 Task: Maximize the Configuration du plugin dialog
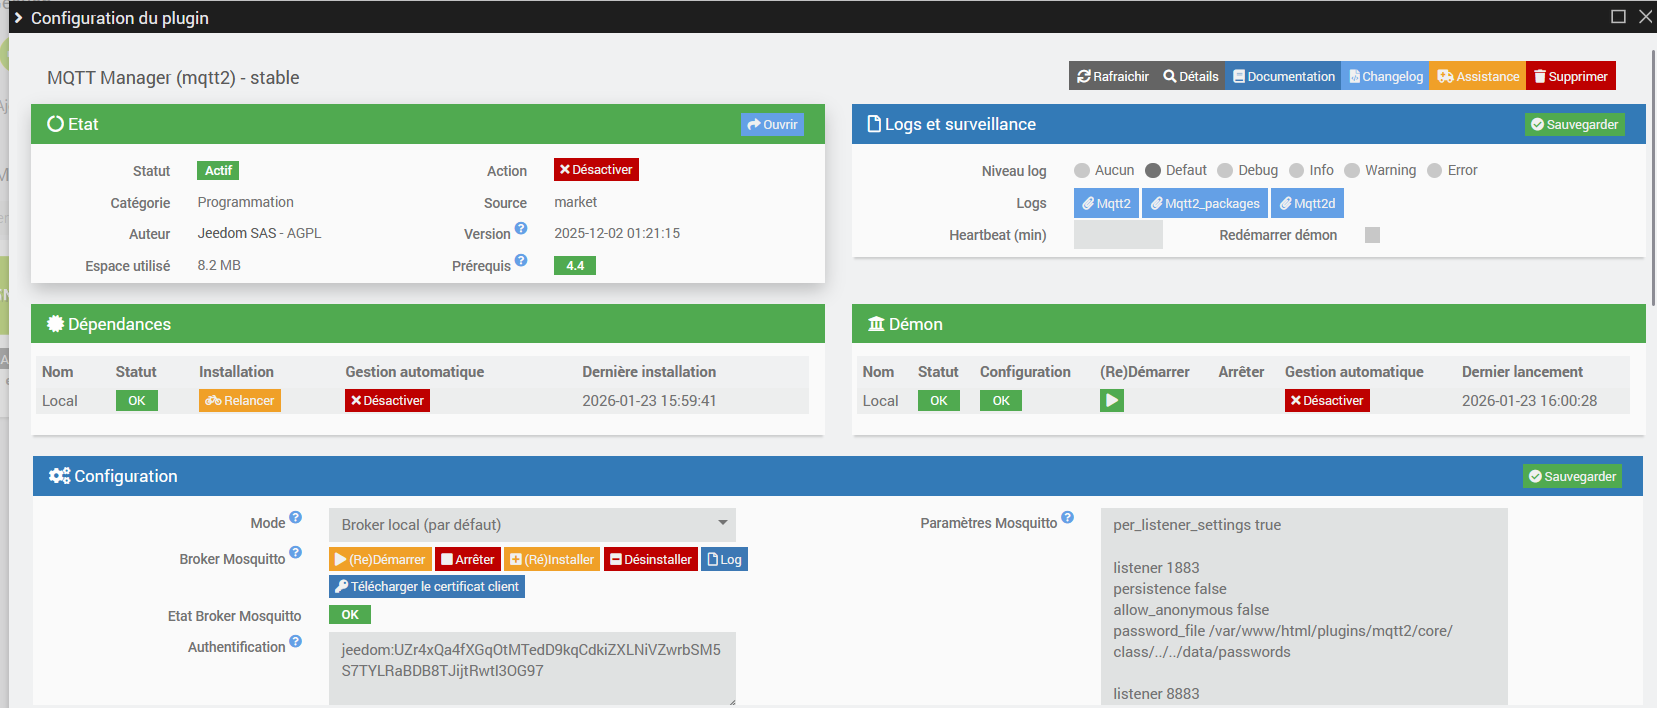[x=1618, y=16]
